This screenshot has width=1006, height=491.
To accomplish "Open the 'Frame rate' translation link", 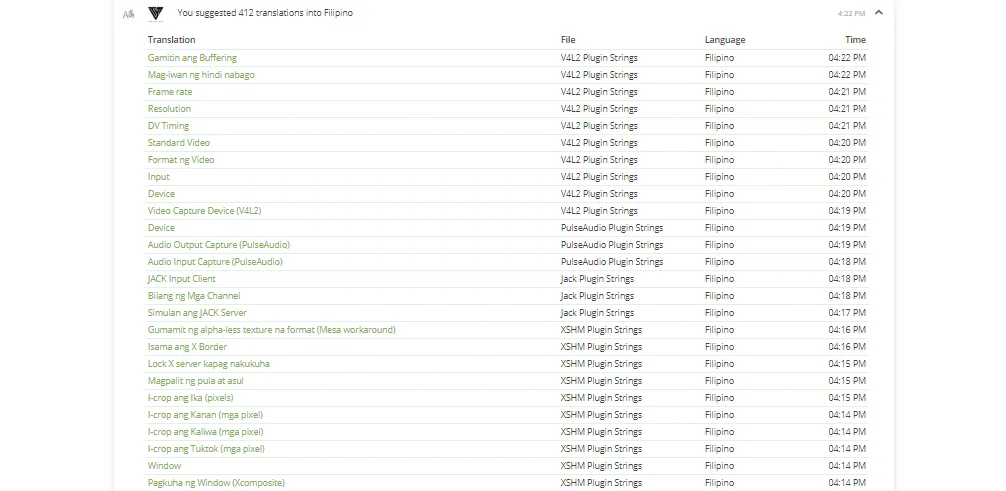I will [169, 92].
